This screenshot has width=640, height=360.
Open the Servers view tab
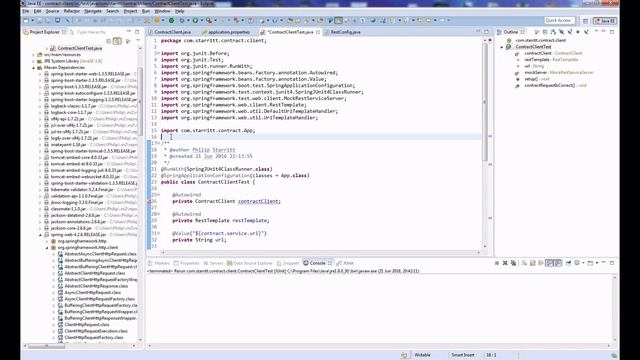(213, 263)
